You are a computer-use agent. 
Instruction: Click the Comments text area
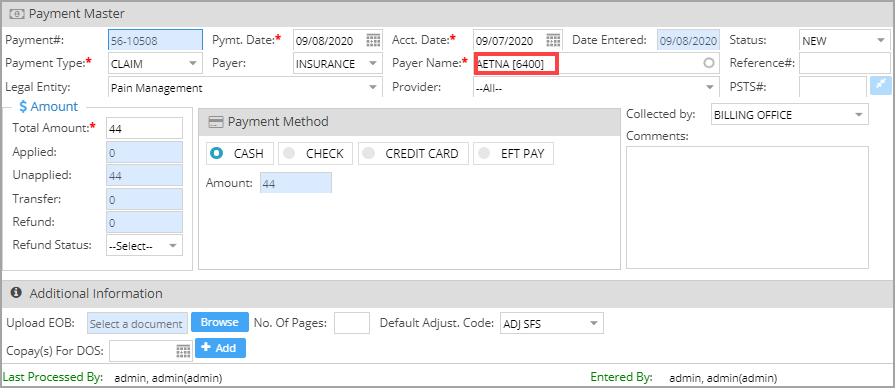[747, 207]
